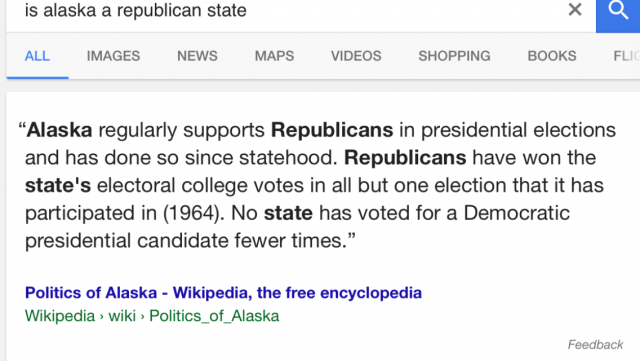Switch to the IMAGES tab
The image size is (640, 361).
tap(113, 56)
